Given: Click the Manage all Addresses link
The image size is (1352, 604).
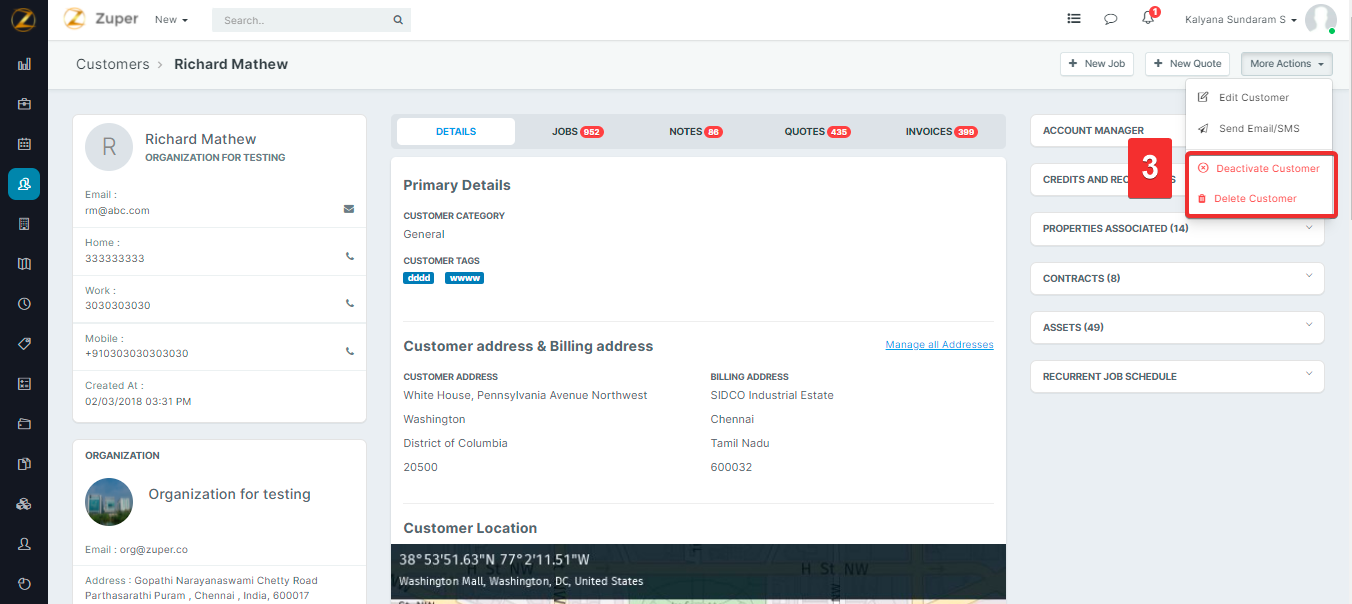Looking at the screenshot, I should pyautogui.click(x=939, y=345).
